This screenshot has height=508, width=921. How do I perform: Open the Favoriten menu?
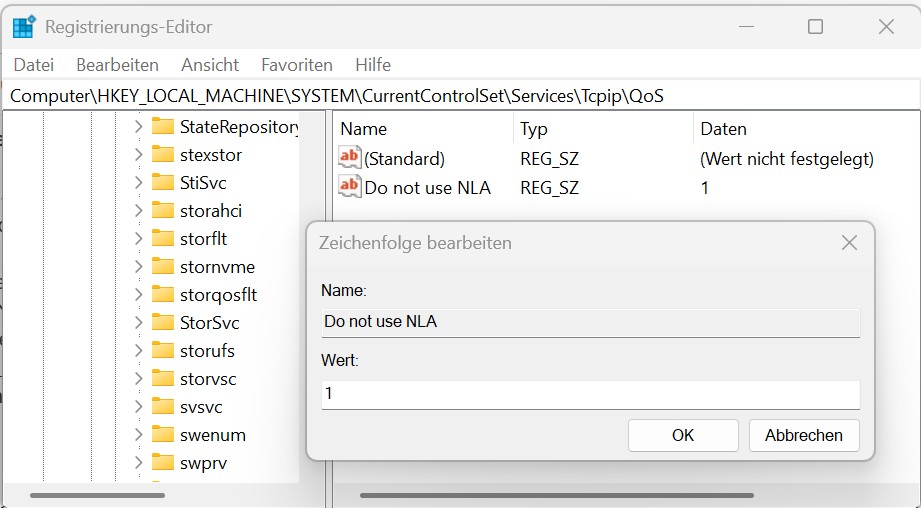(297, 65)
